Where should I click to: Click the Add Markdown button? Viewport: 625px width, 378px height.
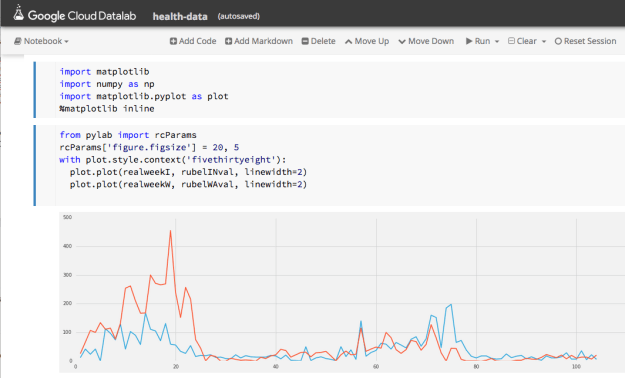pos(259,41)
